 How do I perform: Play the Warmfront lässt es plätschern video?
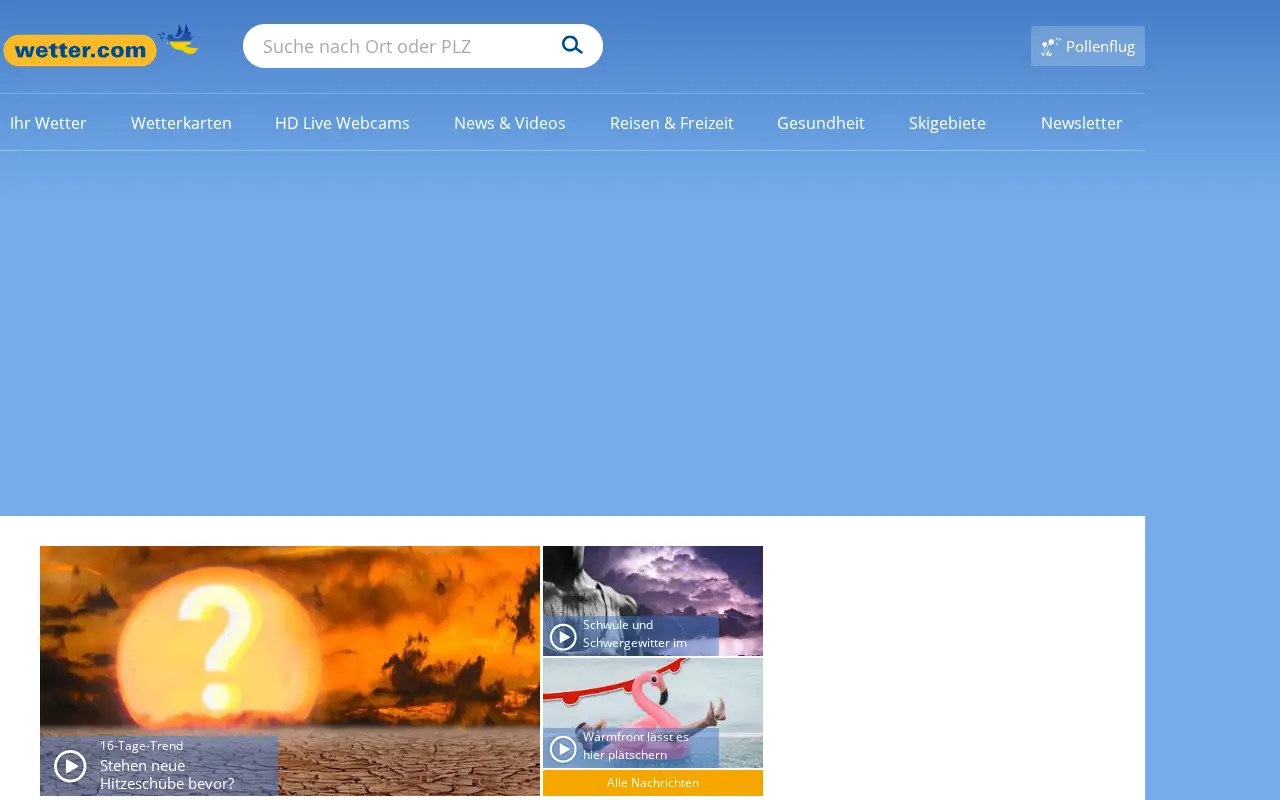[563, 748]
